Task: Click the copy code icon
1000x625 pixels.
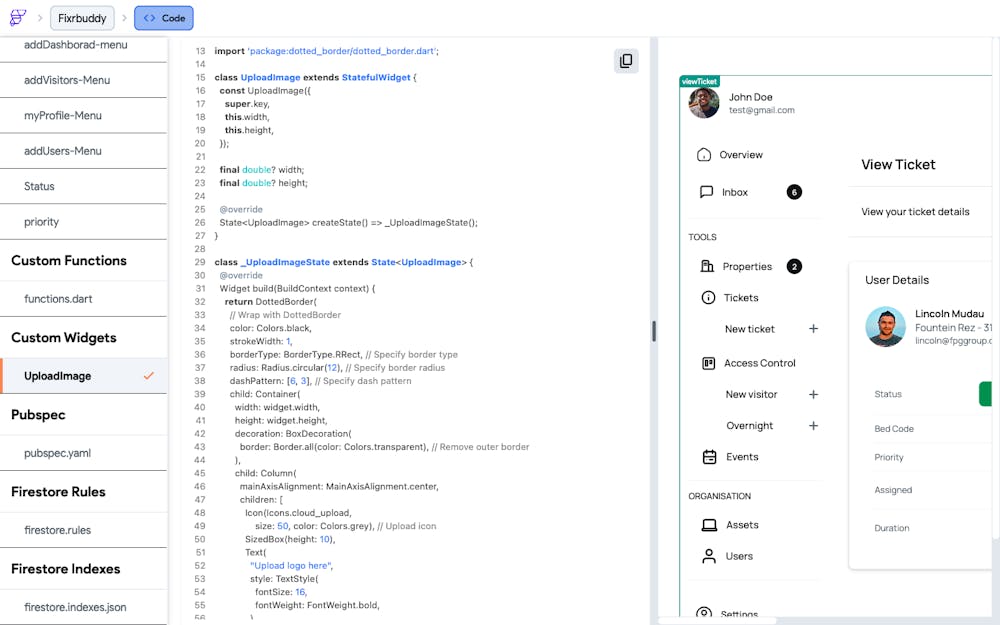Action: pos(626,61)
